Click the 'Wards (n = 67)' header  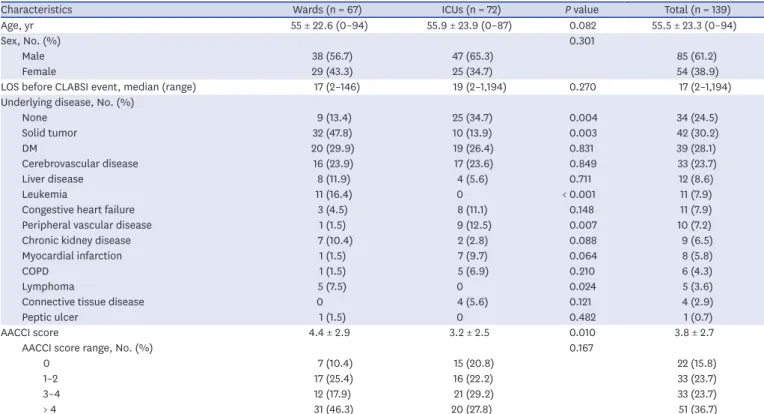point(327,10)
